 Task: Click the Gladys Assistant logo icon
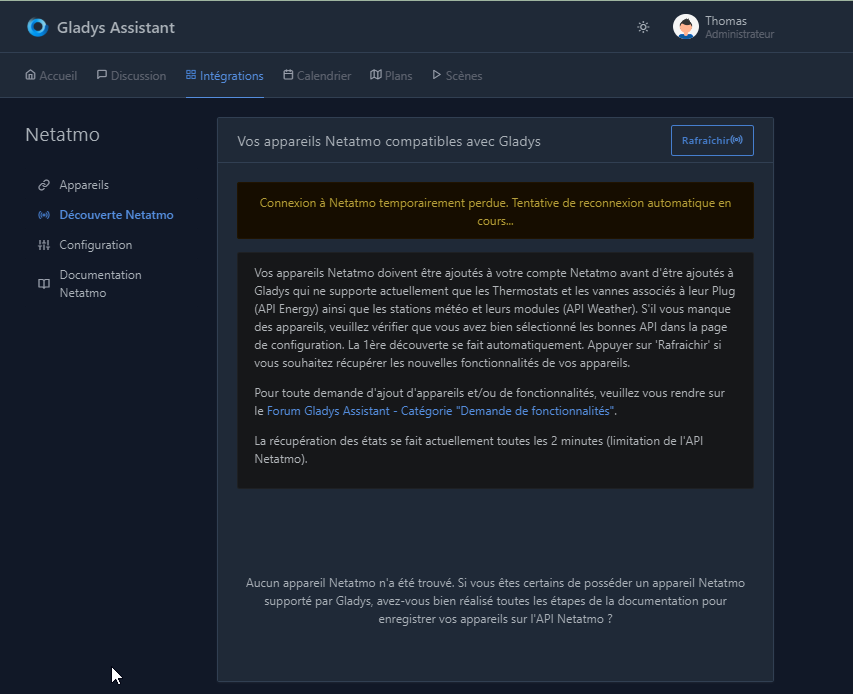38,27
